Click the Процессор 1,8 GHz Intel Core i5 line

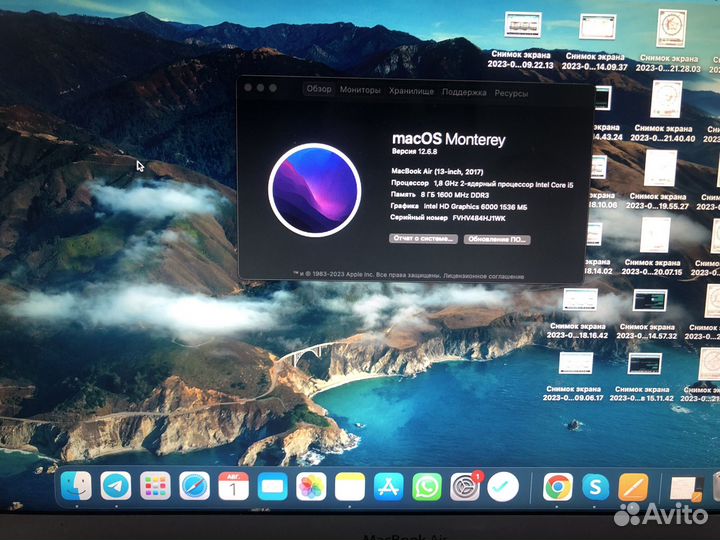482,184
